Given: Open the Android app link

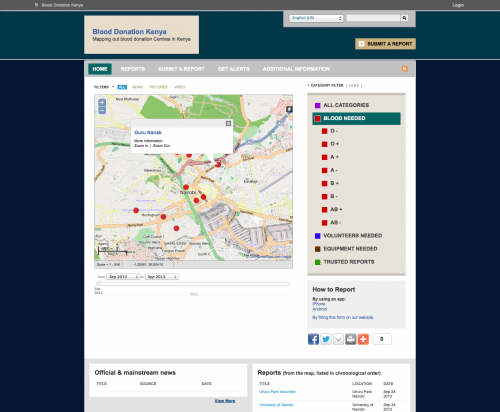Looking at the screenshot, I should pos(319,309).
